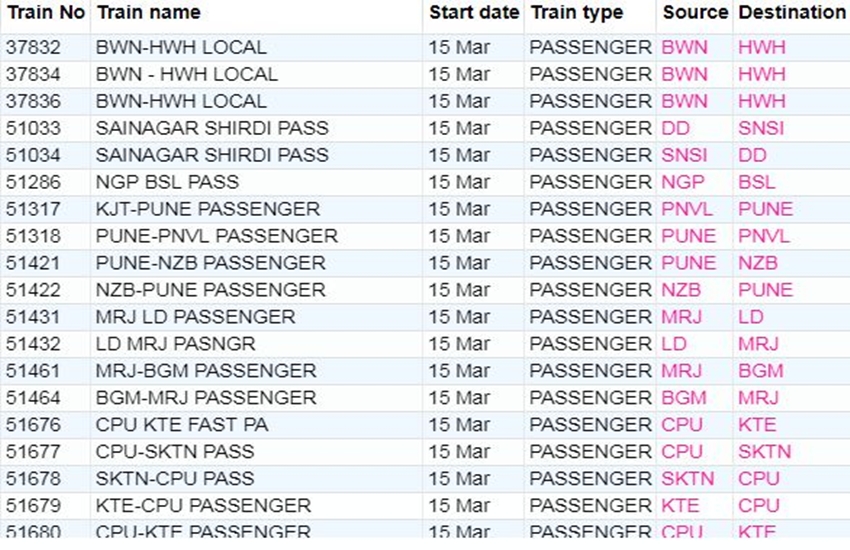Select train number 51286 cell
This screenshot has height=550, width=850.
click(33, 182)
